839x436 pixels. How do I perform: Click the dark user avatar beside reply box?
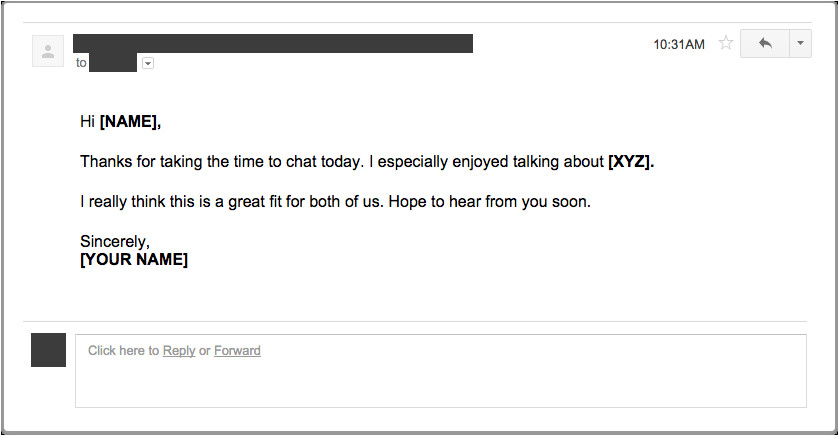point(49,350)
